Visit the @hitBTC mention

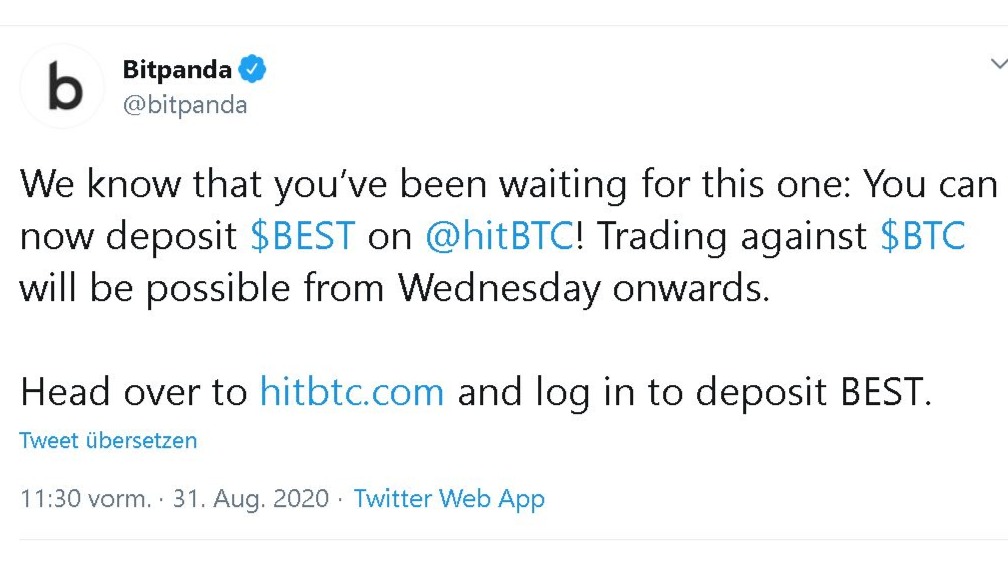(500, 235)
